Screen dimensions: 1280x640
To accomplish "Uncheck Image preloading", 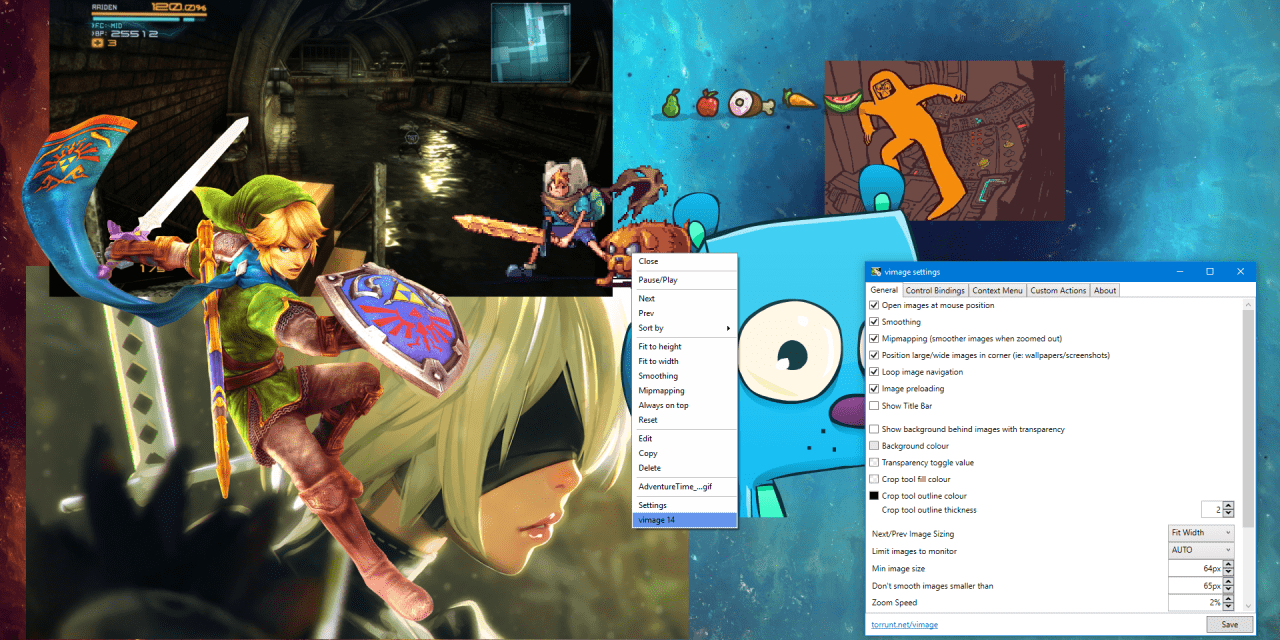I will [874, 389].
